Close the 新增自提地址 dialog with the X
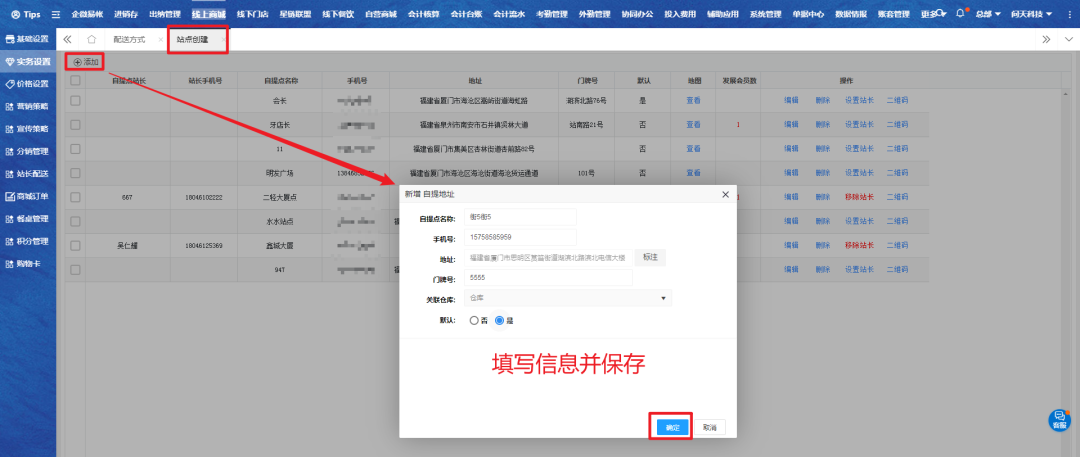The width and height of the screenshot is (1080, 457). [725, 194]
